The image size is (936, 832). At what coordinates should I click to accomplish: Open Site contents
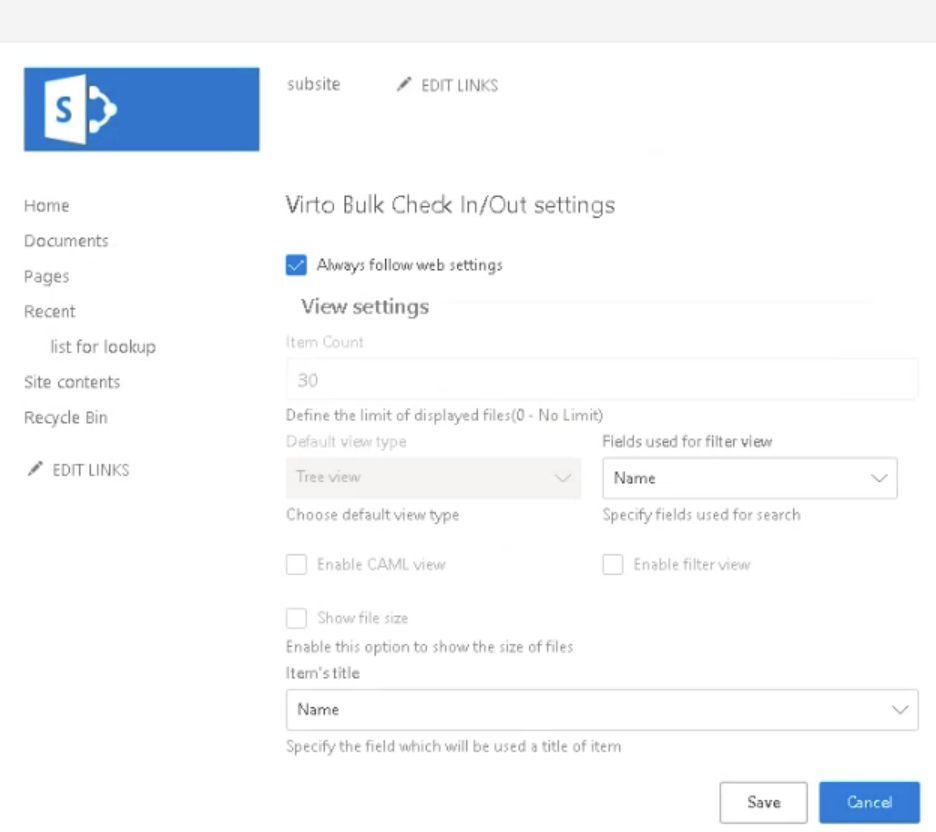72,382
